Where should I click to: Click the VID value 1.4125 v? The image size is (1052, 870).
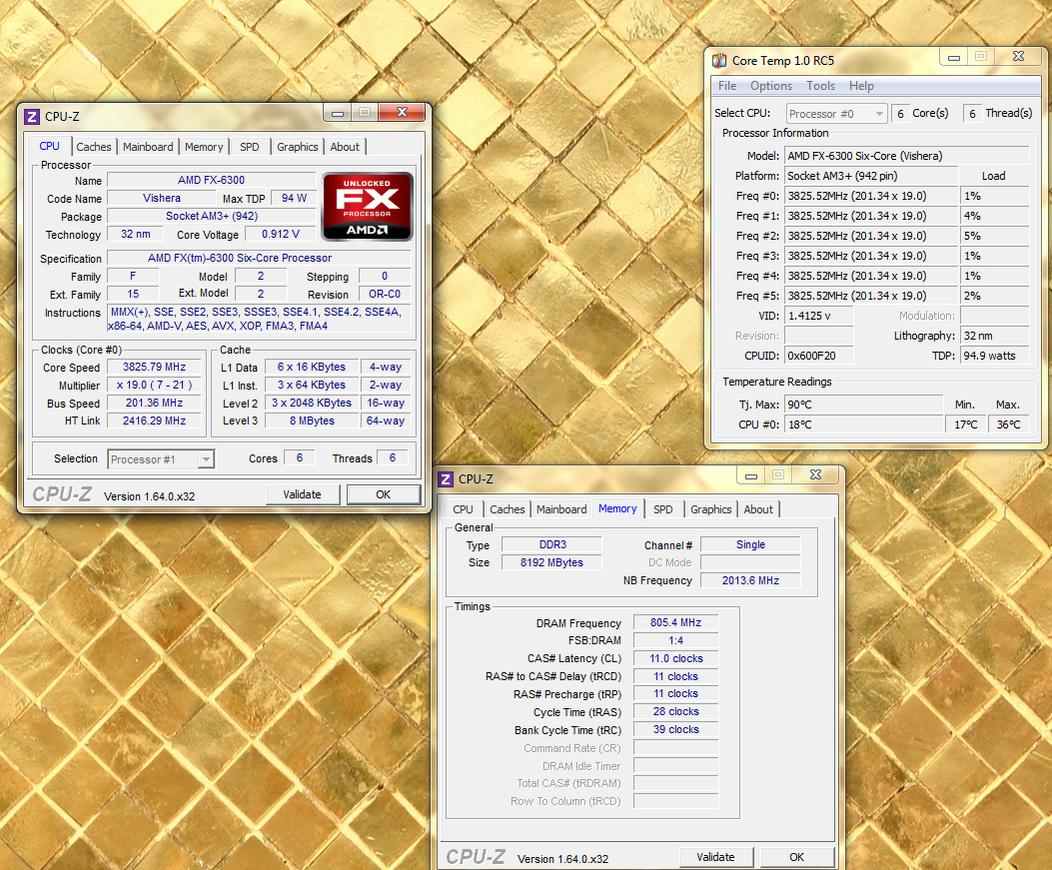(x=819, y=315)
